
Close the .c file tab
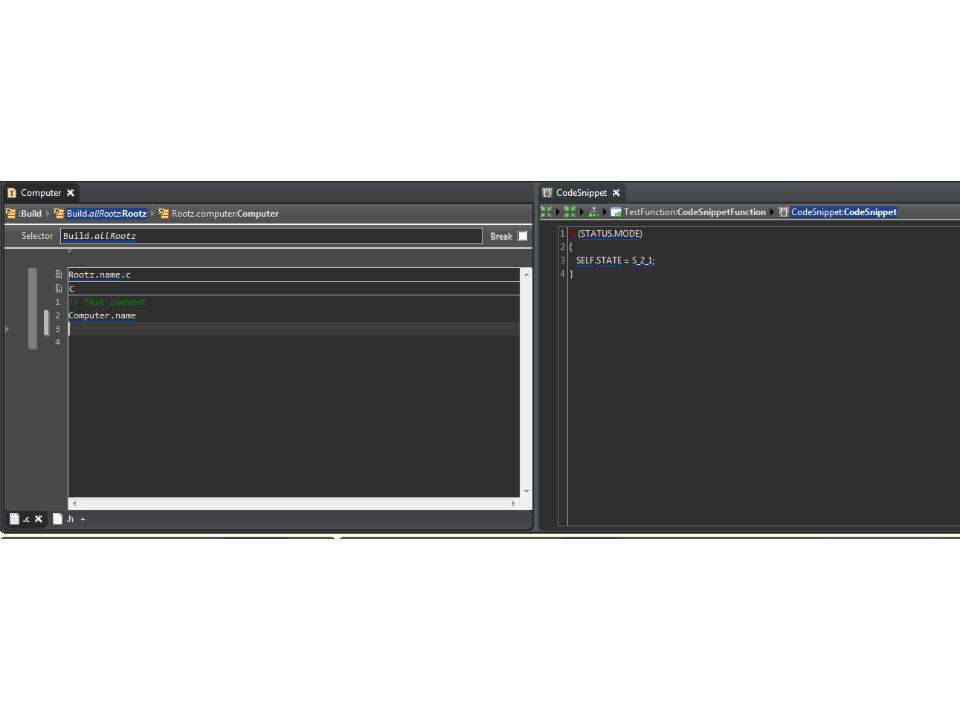[39, 519]
